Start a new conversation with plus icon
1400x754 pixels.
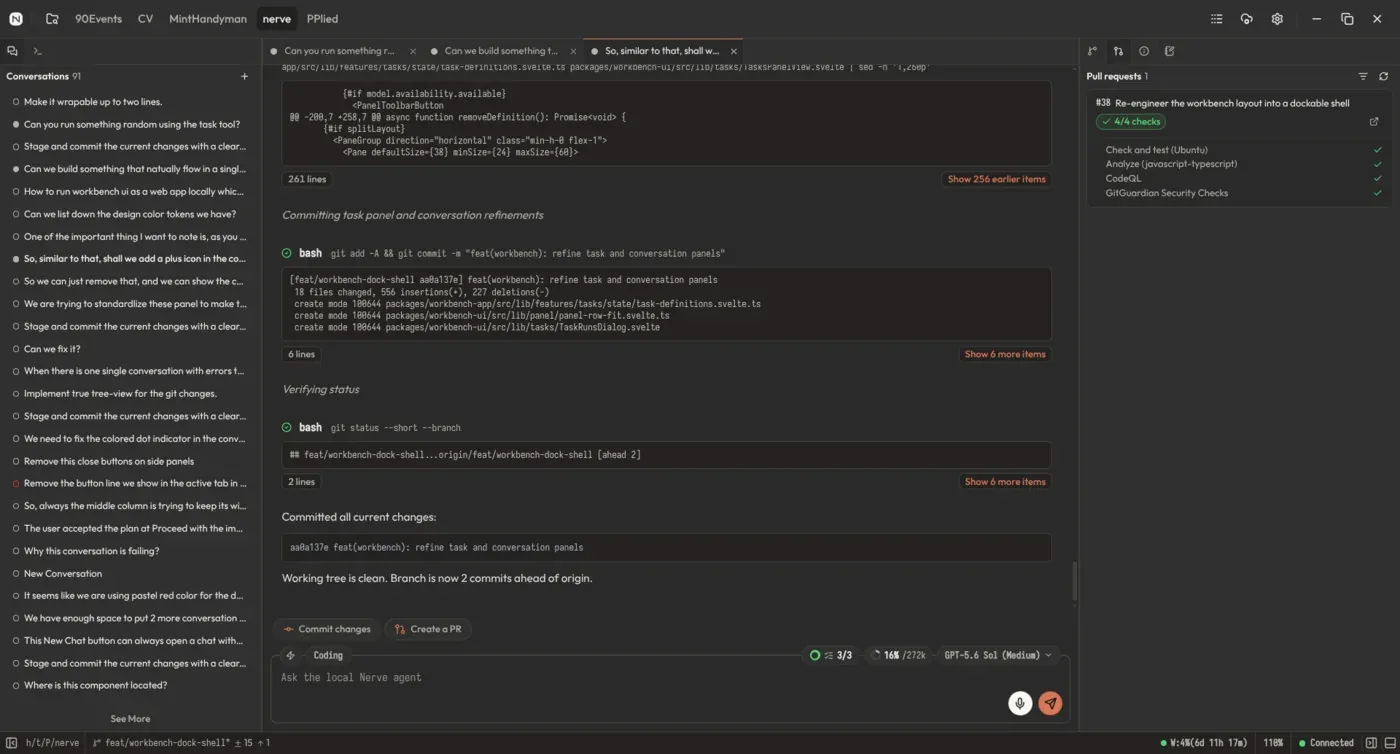click(x=245, y=76)
